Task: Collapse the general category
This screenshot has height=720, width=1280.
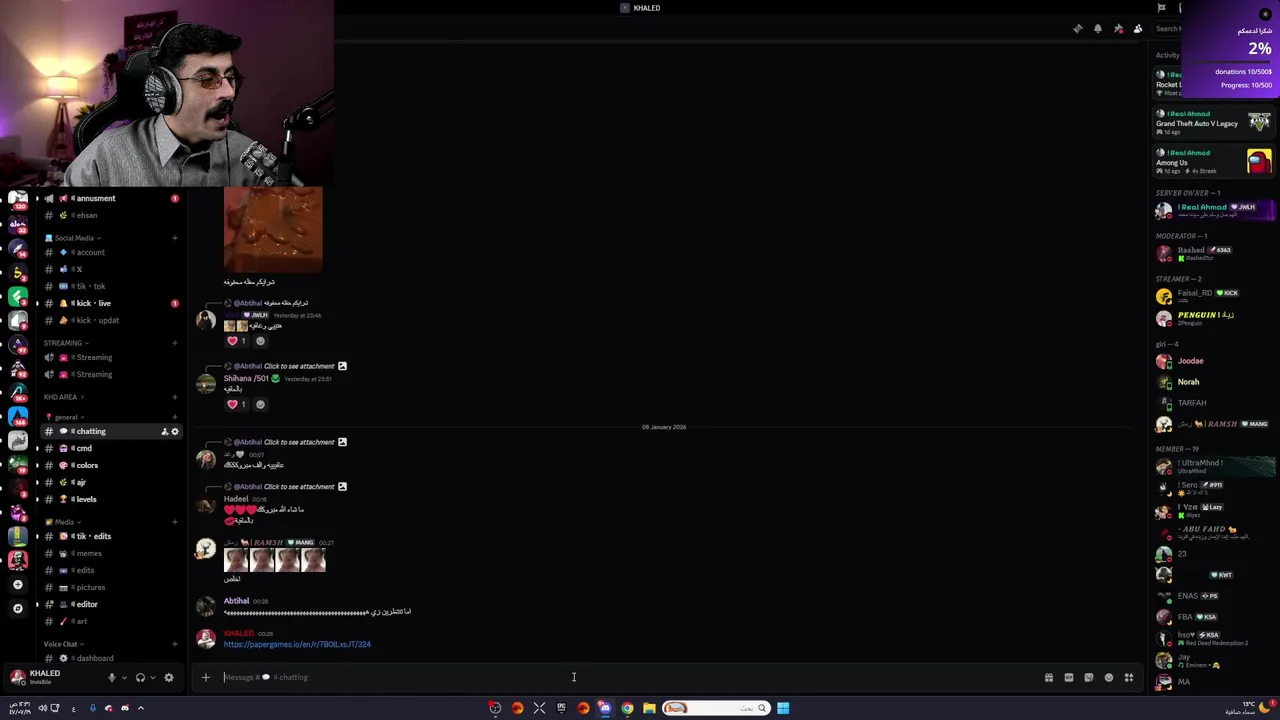Action: pos(66,417)
